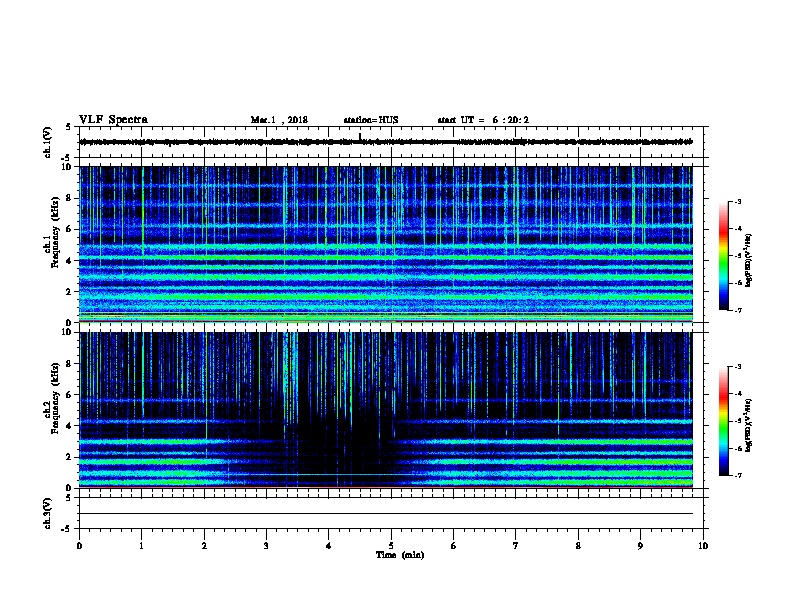Click the ch.1 frequency tick label "10"

pos(68,167)
